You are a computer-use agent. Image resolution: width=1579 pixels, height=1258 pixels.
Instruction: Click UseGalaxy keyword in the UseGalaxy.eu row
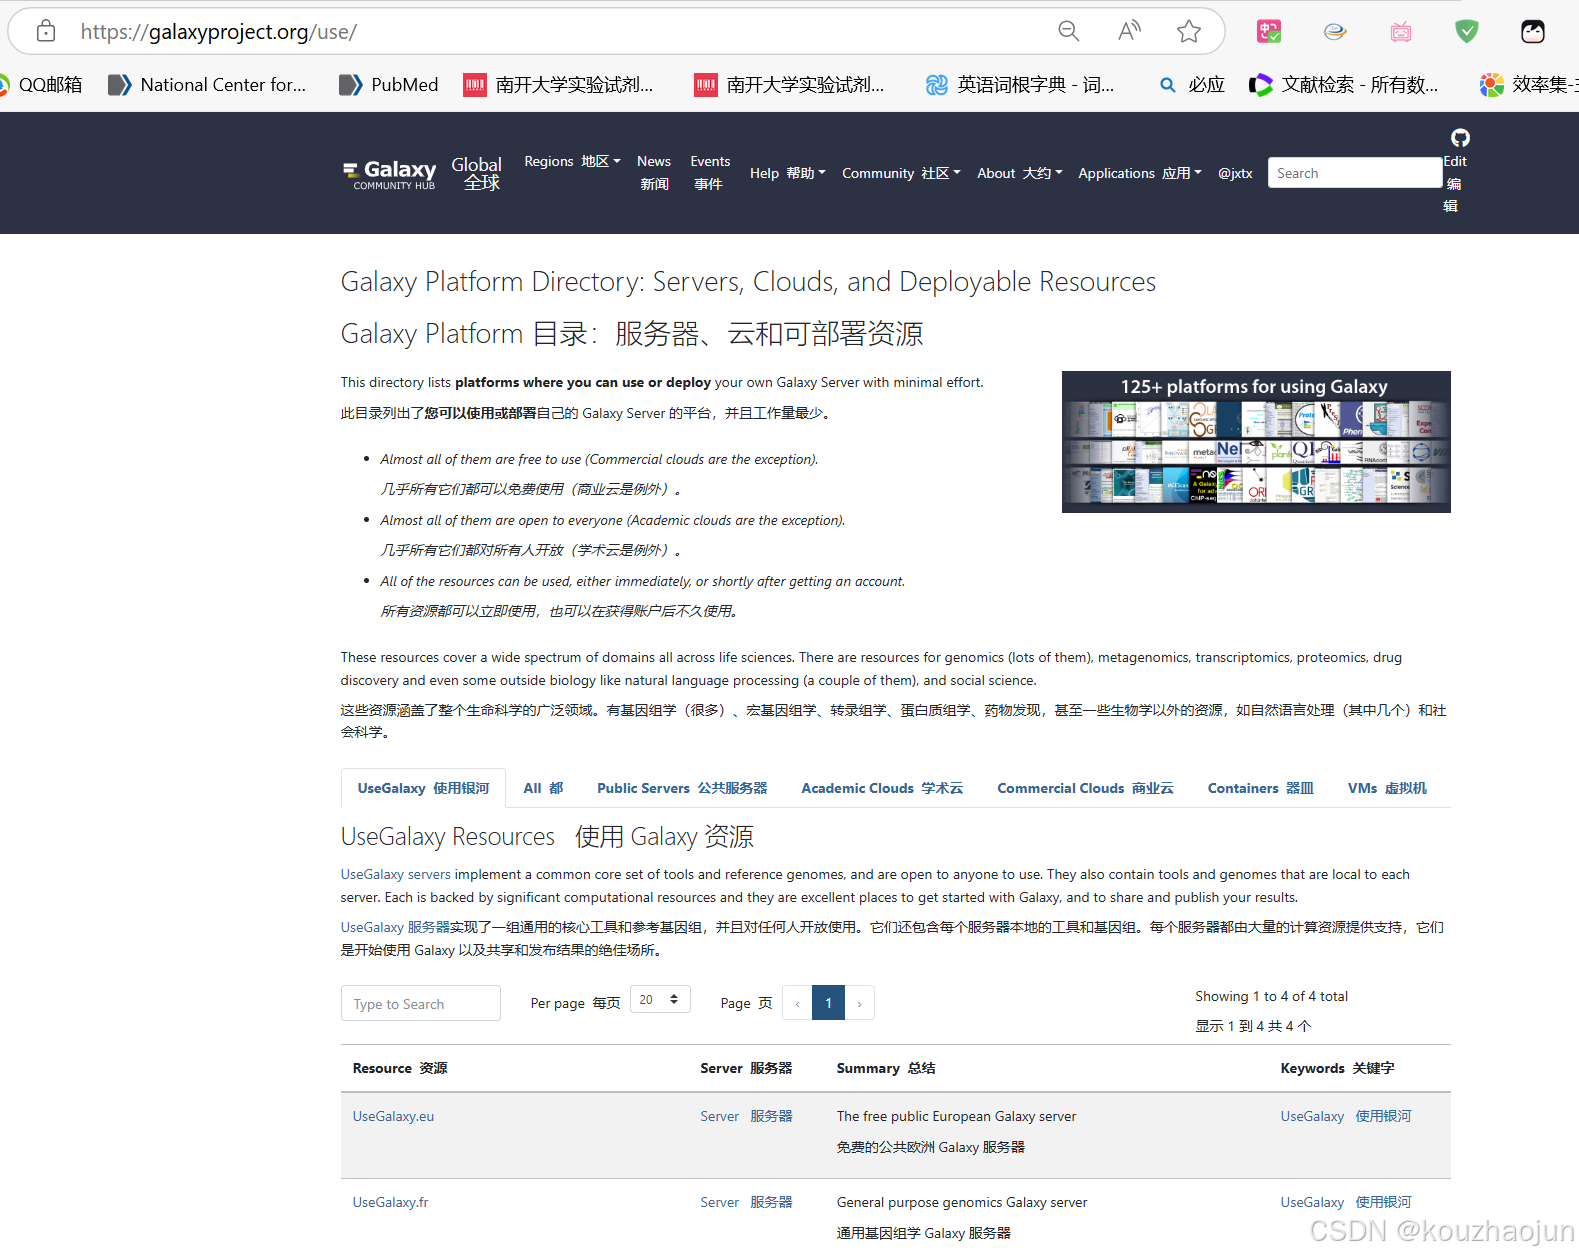click(x=1346, y=1116)
